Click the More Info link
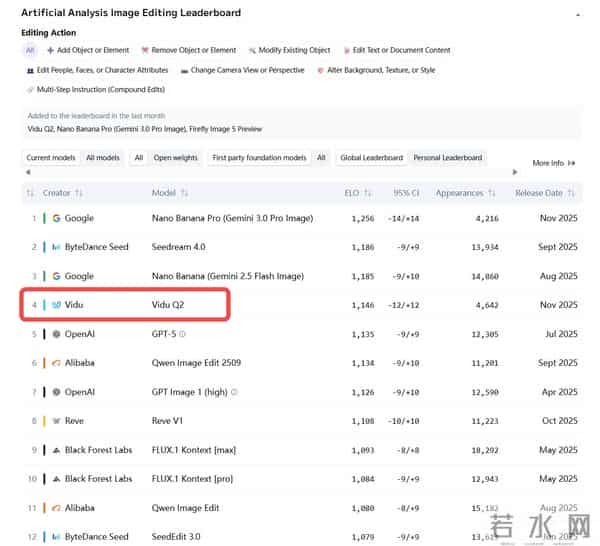This screenshot has height=546, width=600. [554, 163]
